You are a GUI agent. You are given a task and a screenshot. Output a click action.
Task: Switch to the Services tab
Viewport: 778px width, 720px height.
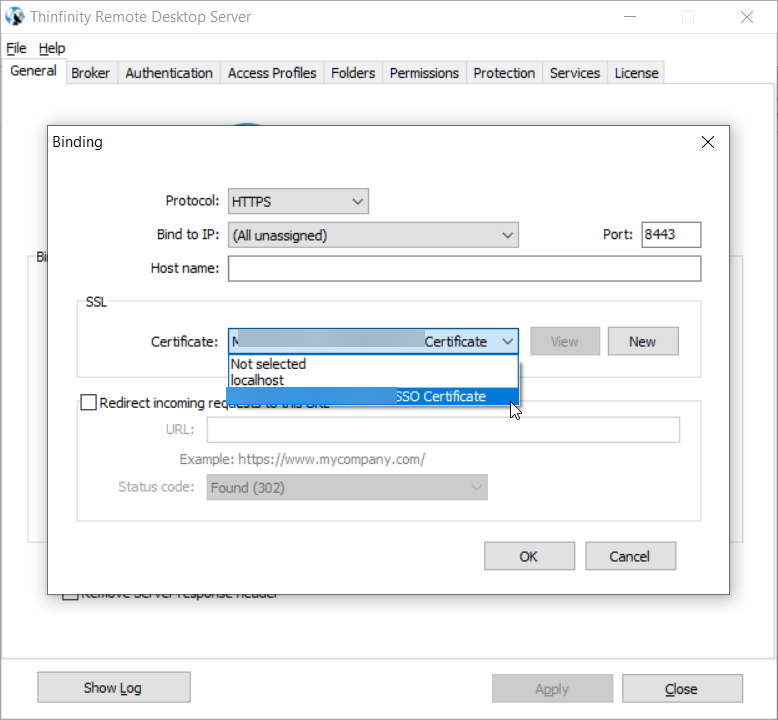click(575, 73)
